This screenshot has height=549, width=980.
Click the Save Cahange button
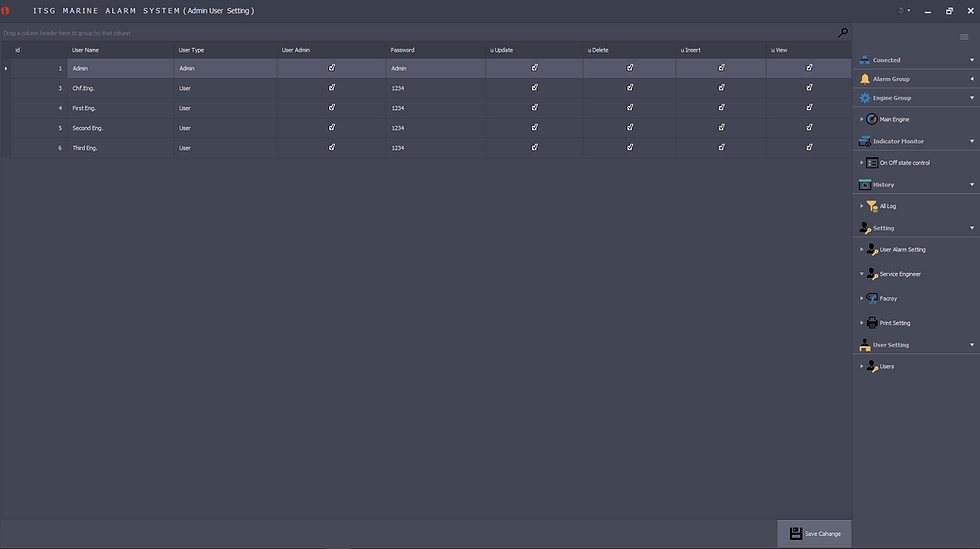point(814,534)
